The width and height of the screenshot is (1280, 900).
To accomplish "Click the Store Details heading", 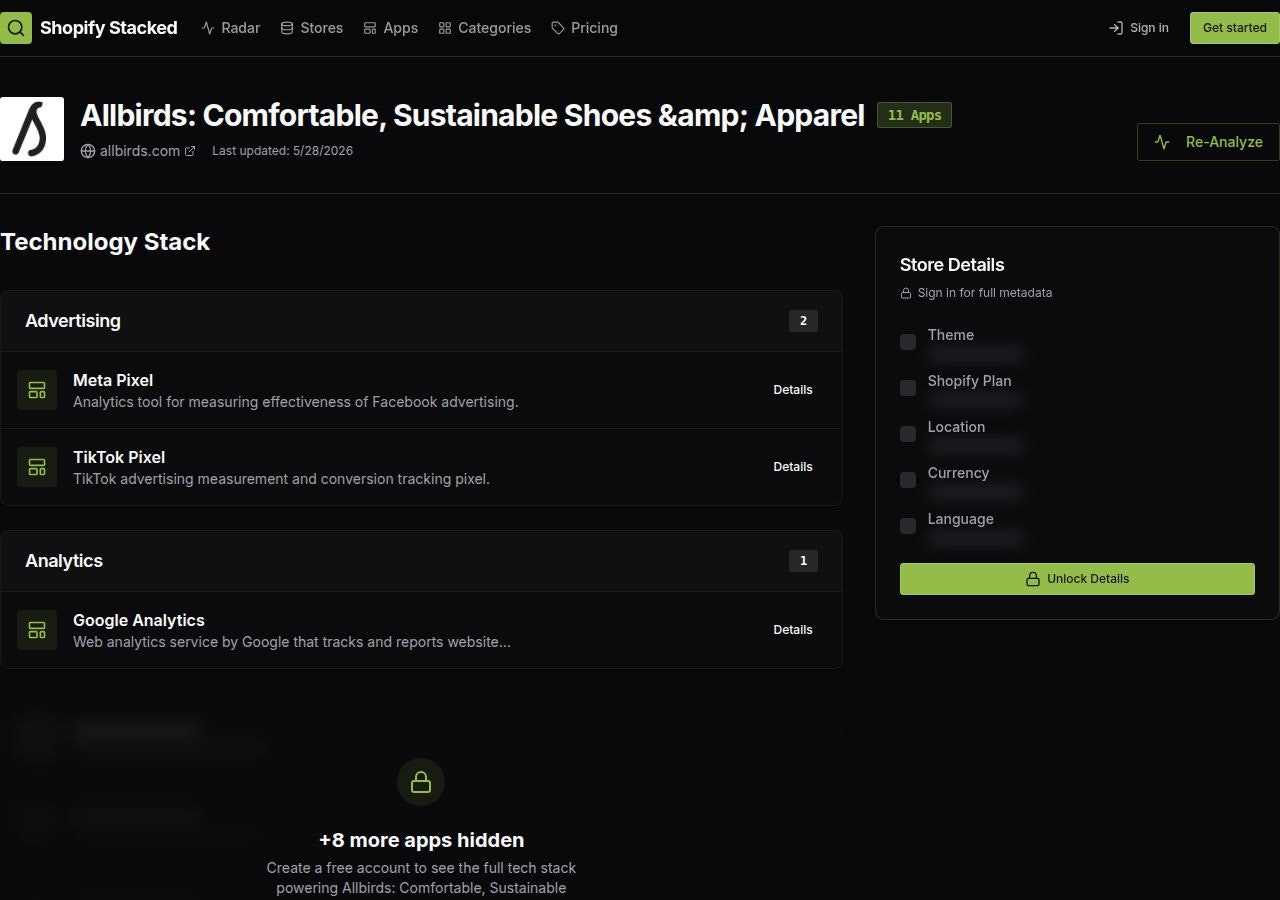I will point(952,265).
